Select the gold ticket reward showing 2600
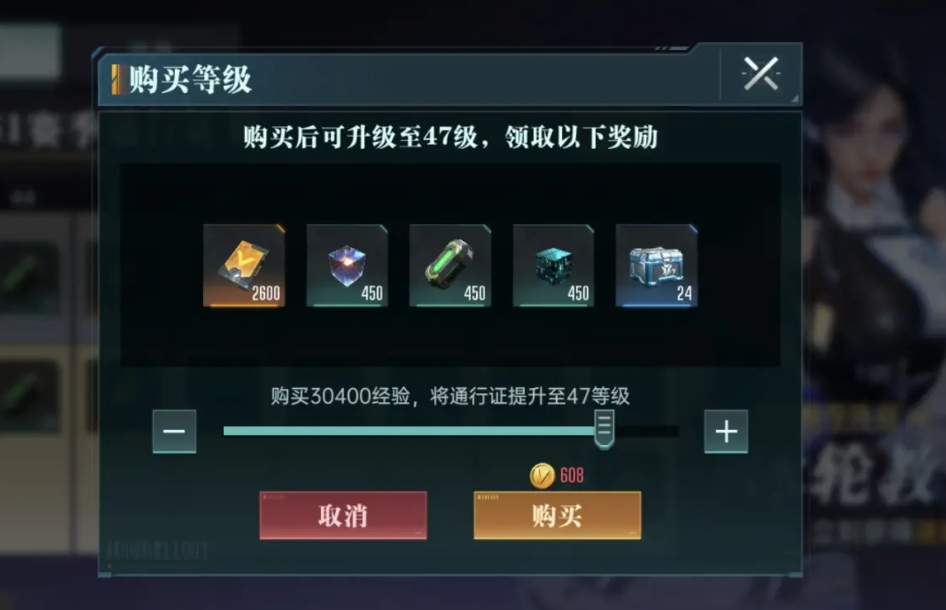Screen dimensions: 946x610 (x=244, y=265)
